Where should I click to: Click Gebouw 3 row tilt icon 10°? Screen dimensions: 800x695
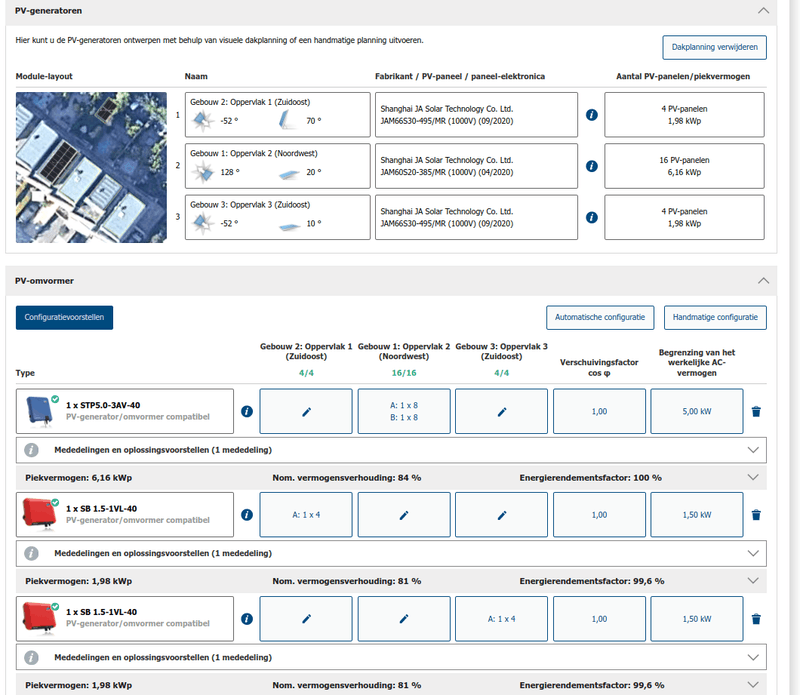(289, 225)
